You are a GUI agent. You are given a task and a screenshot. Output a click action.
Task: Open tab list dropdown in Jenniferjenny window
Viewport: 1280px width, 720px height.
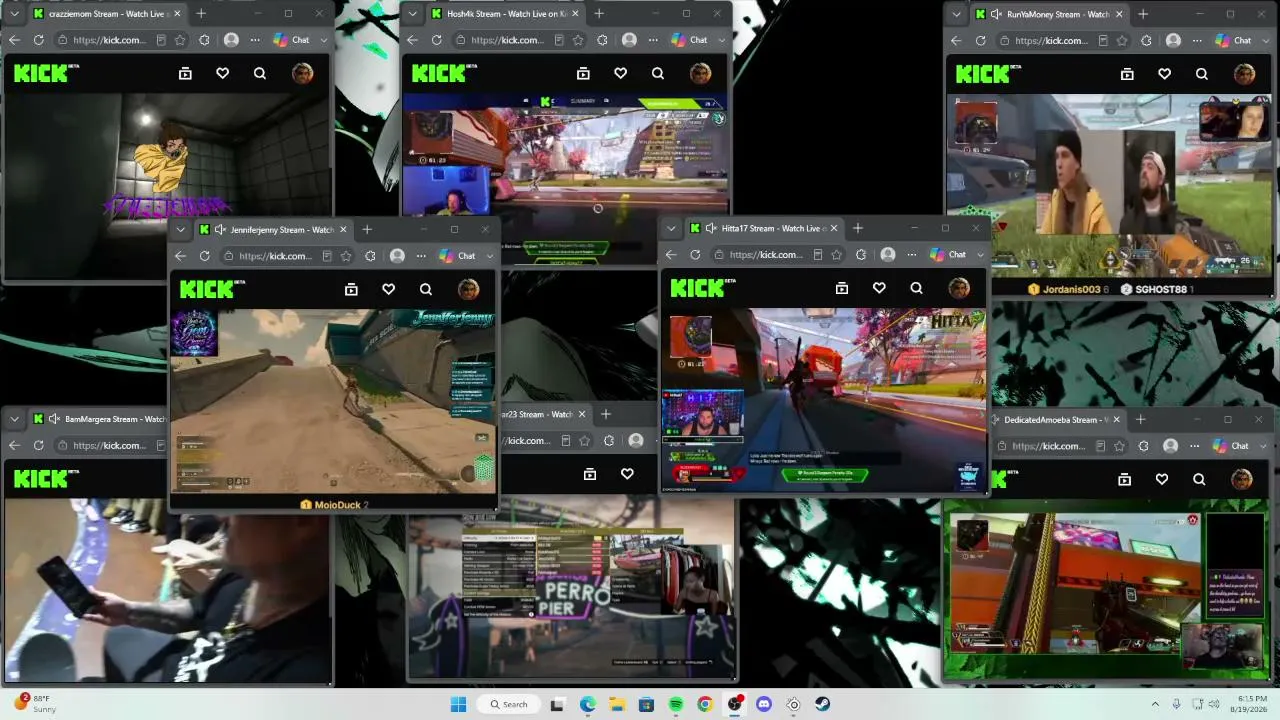[x=179, y=229]
